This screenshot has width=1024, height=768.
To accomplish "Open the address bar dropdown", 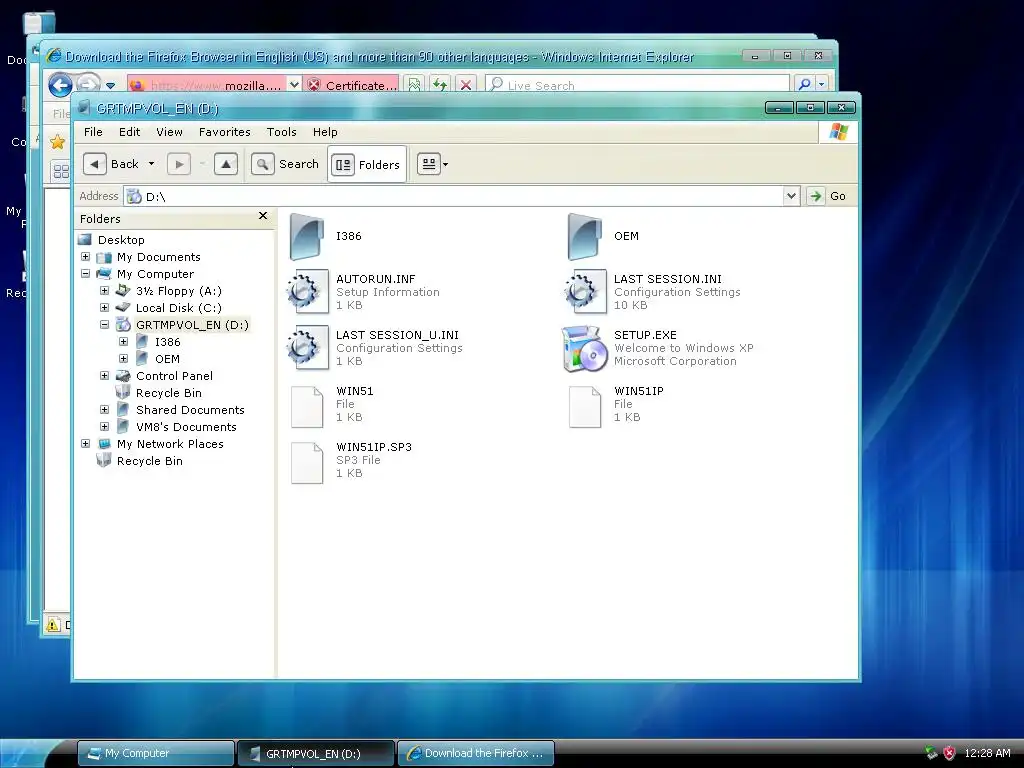I will point(791,196).
